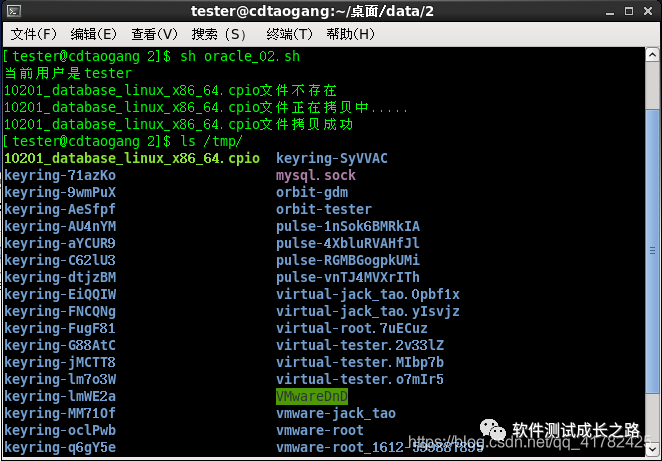Click mysql.sock entry

tap(316, 175)
